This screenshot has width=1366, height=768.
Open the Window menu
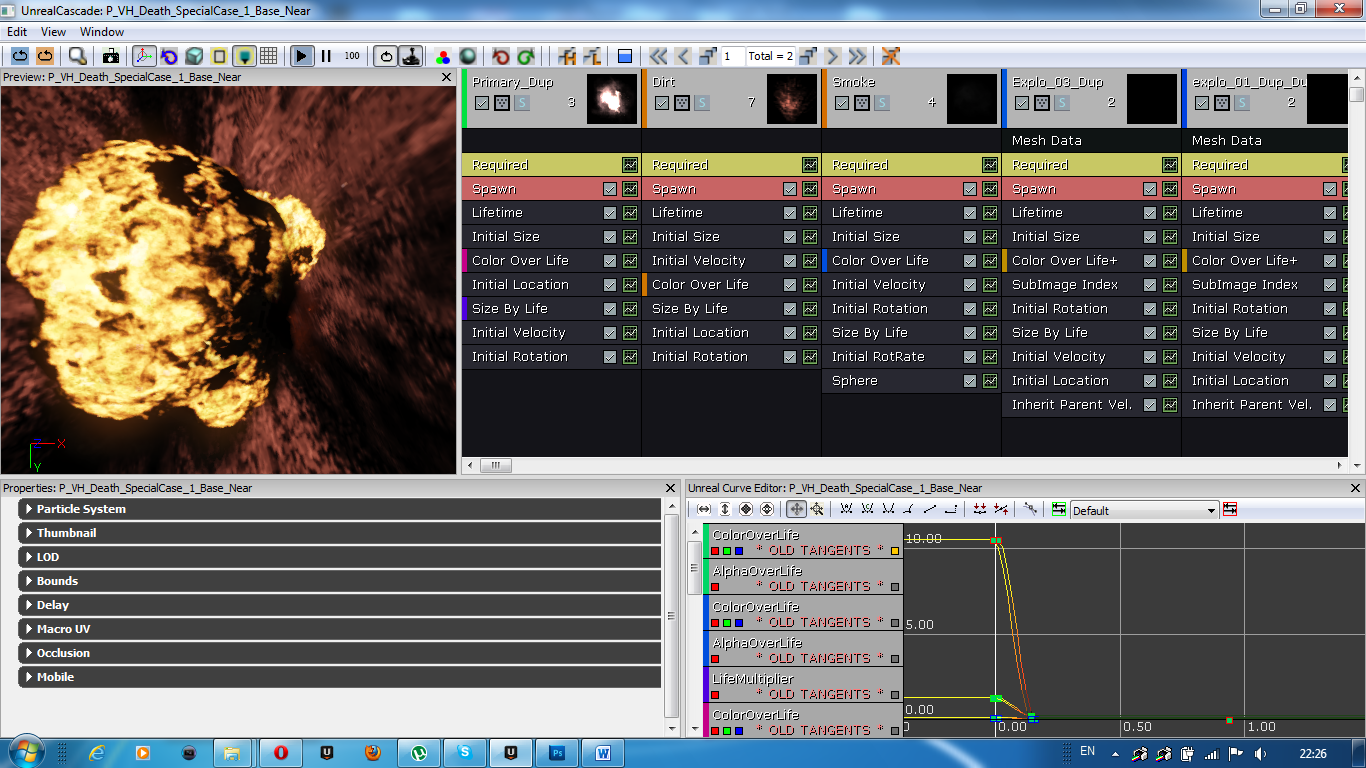[x=102, y=32]
